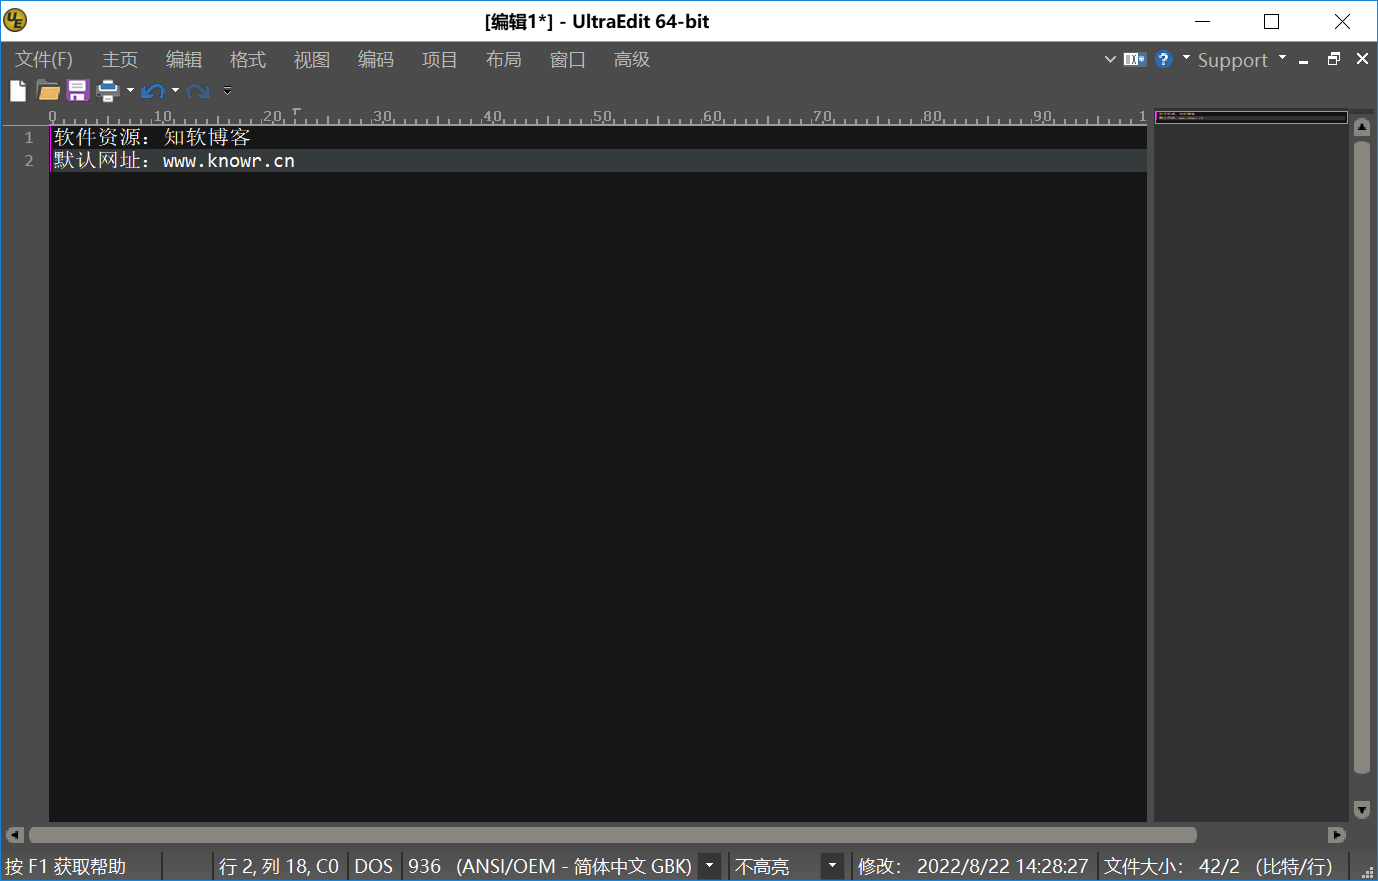This screenshot has height=881, width=1378.
Task: Save the document with the purple floppy icon
Action: tap(78, 91)
